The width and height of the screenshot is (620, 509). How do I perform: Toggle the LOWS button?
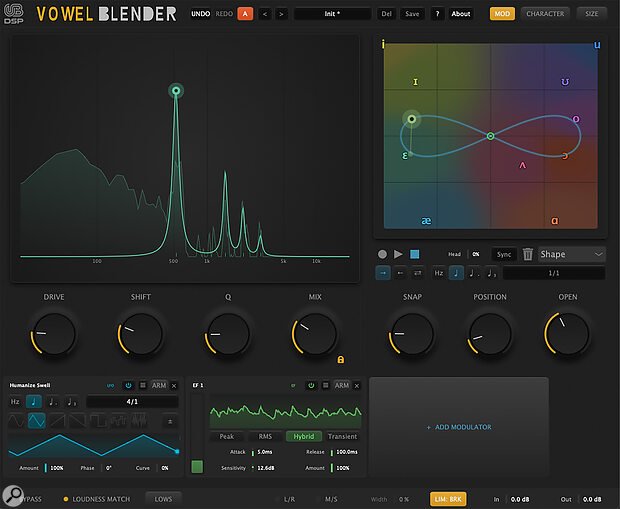(163, 499)
